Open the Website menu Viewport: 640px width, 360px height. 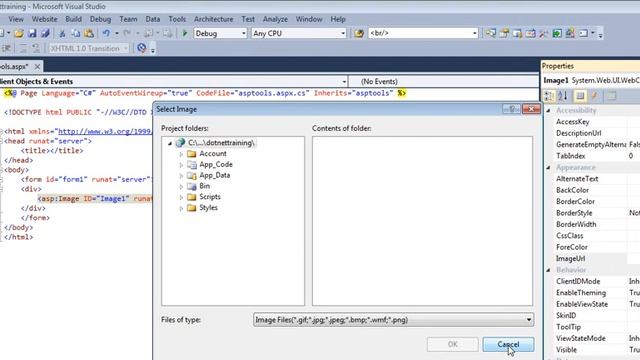coord(44,19)
